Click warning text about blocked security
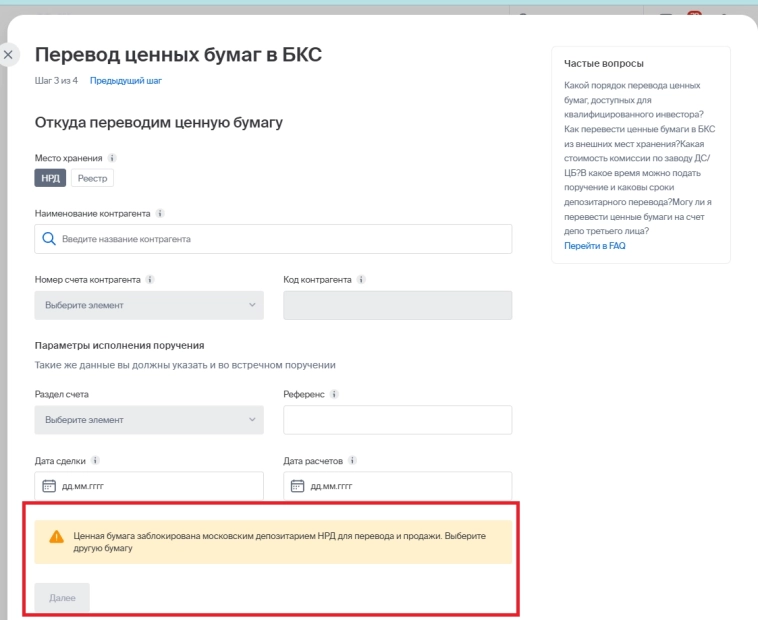The height and width of the screenshot is (620, 758). [x=279, y=542]
